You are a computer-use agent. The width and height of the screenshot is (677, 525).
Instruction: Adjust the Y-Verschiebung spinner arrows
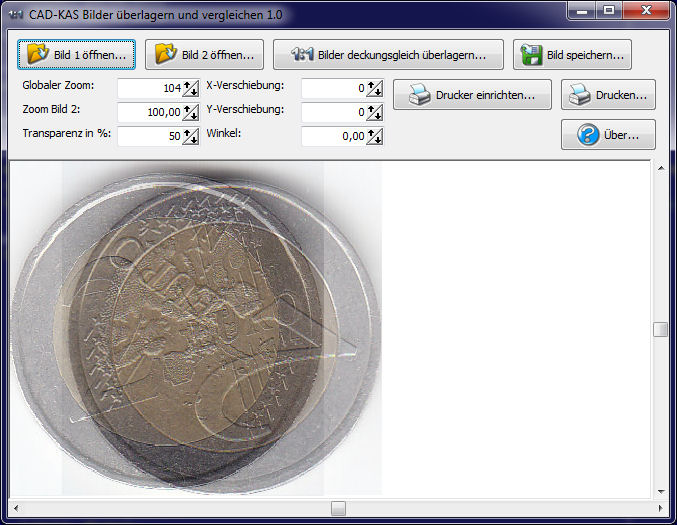pyautogui.click(x=375, y=112)
